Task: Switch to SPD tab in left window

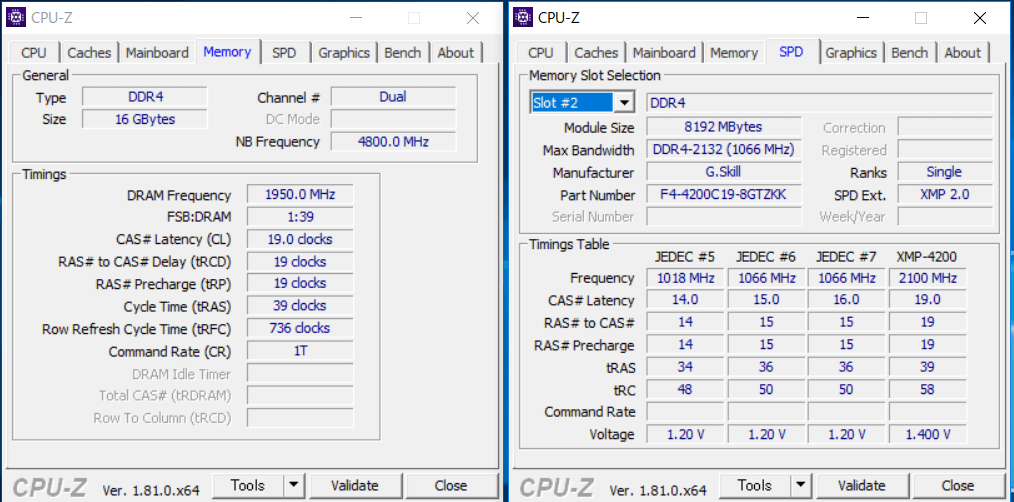Action: [x=285, y=53]
